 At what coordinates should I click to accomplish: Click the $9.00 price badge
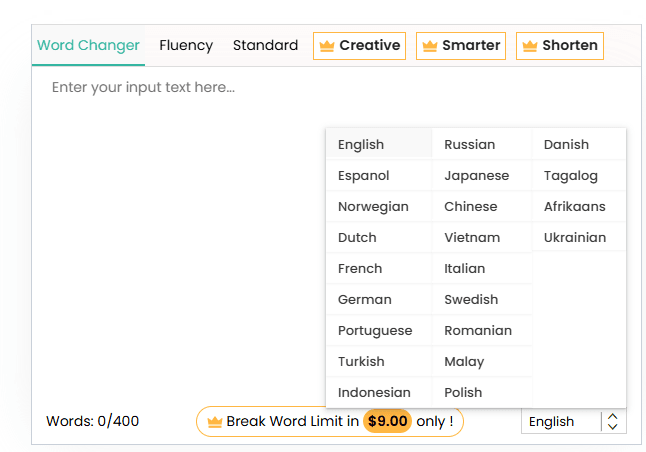click(x=387, y=422)
